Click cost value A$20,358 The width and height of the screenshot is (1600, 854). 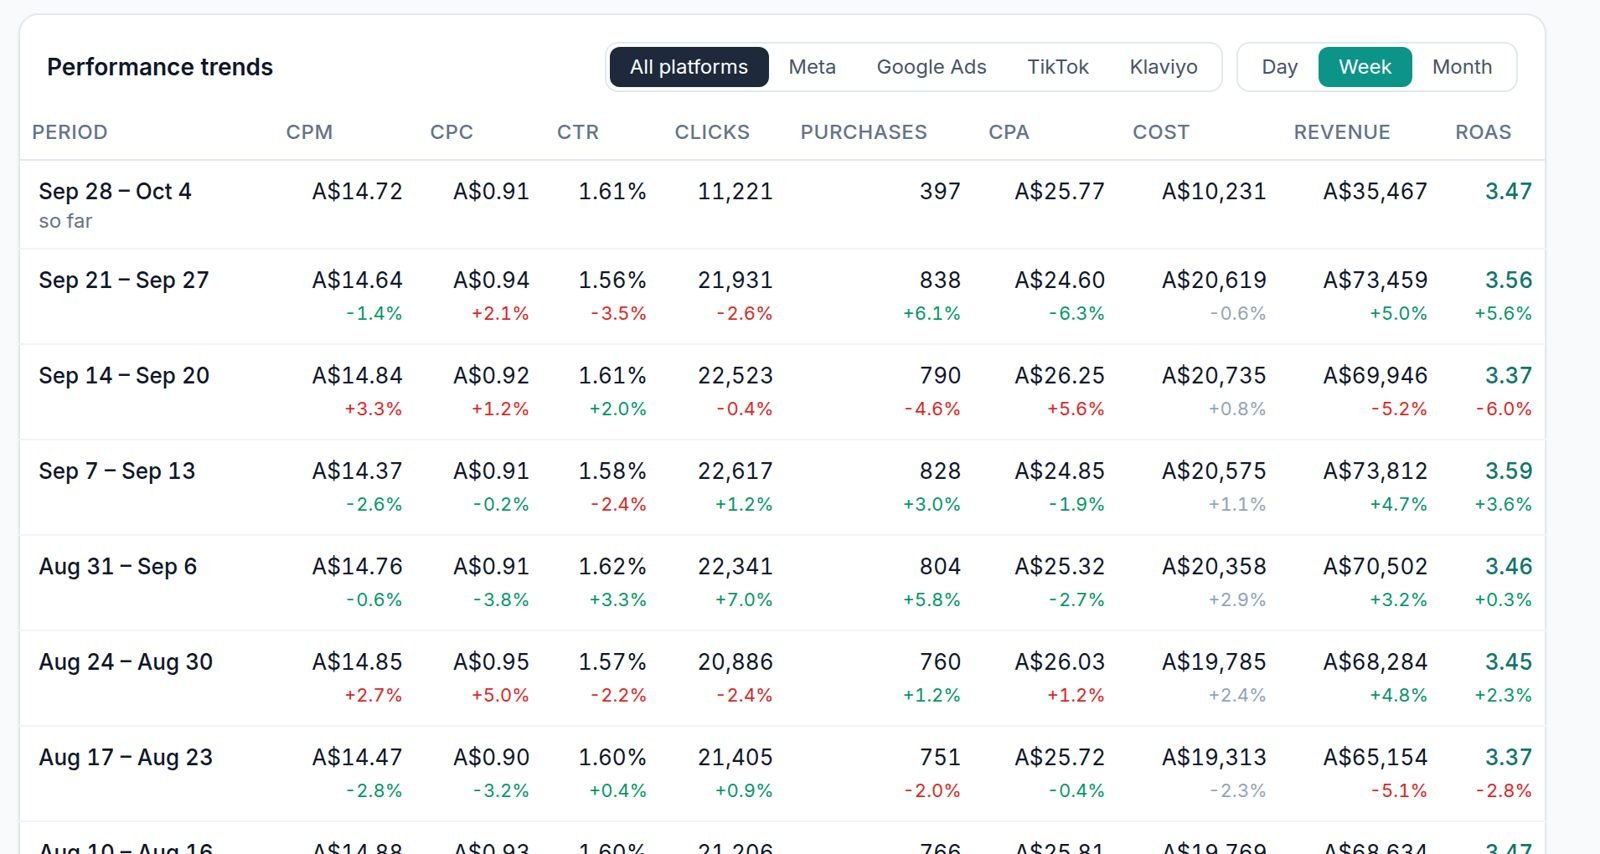pyautogui.click(x=1214, y=566)
